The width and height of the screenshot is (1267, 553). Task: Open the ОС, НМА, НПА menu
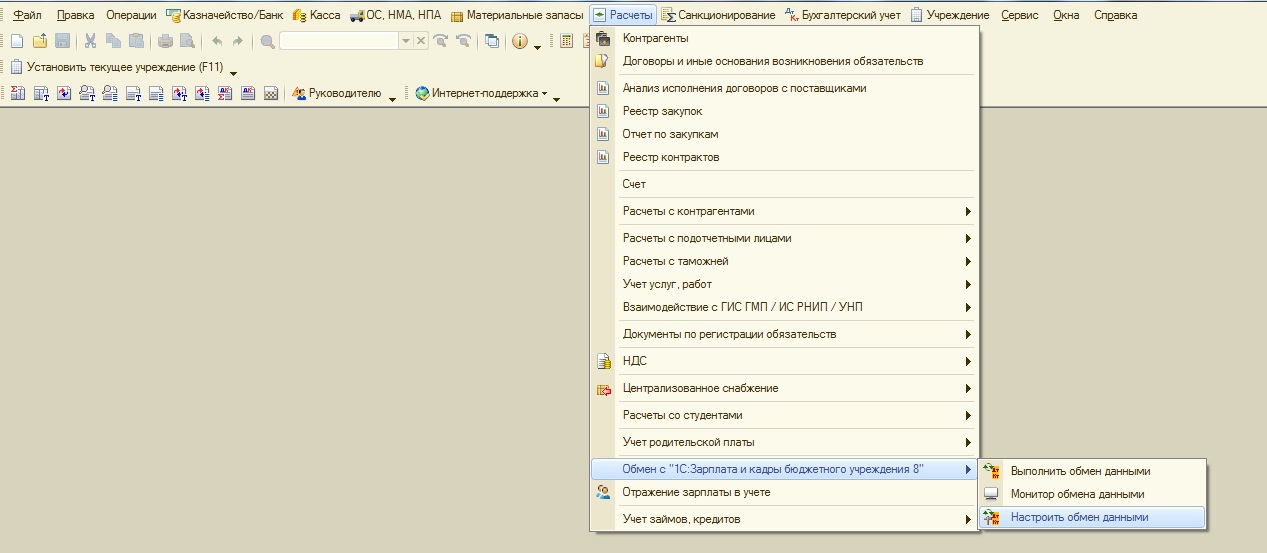(x=395, y=15)
